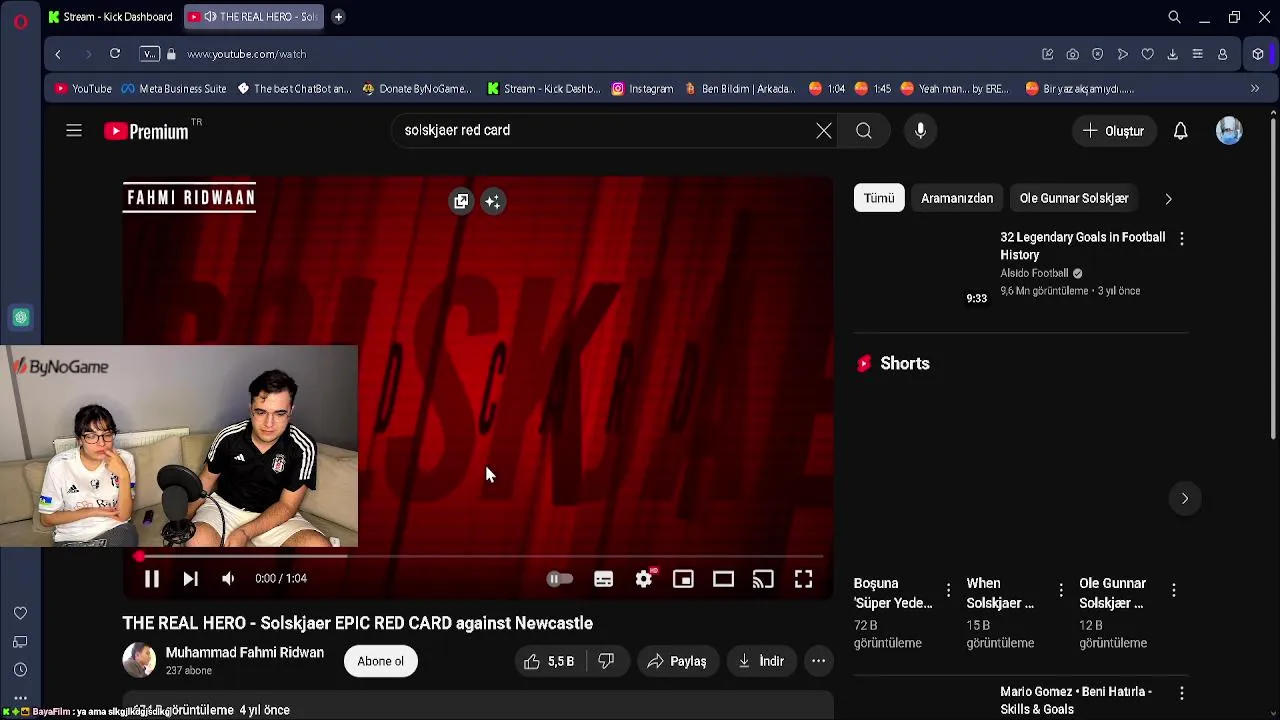Open the YouTube guide hamburger menu

[74, 130]
